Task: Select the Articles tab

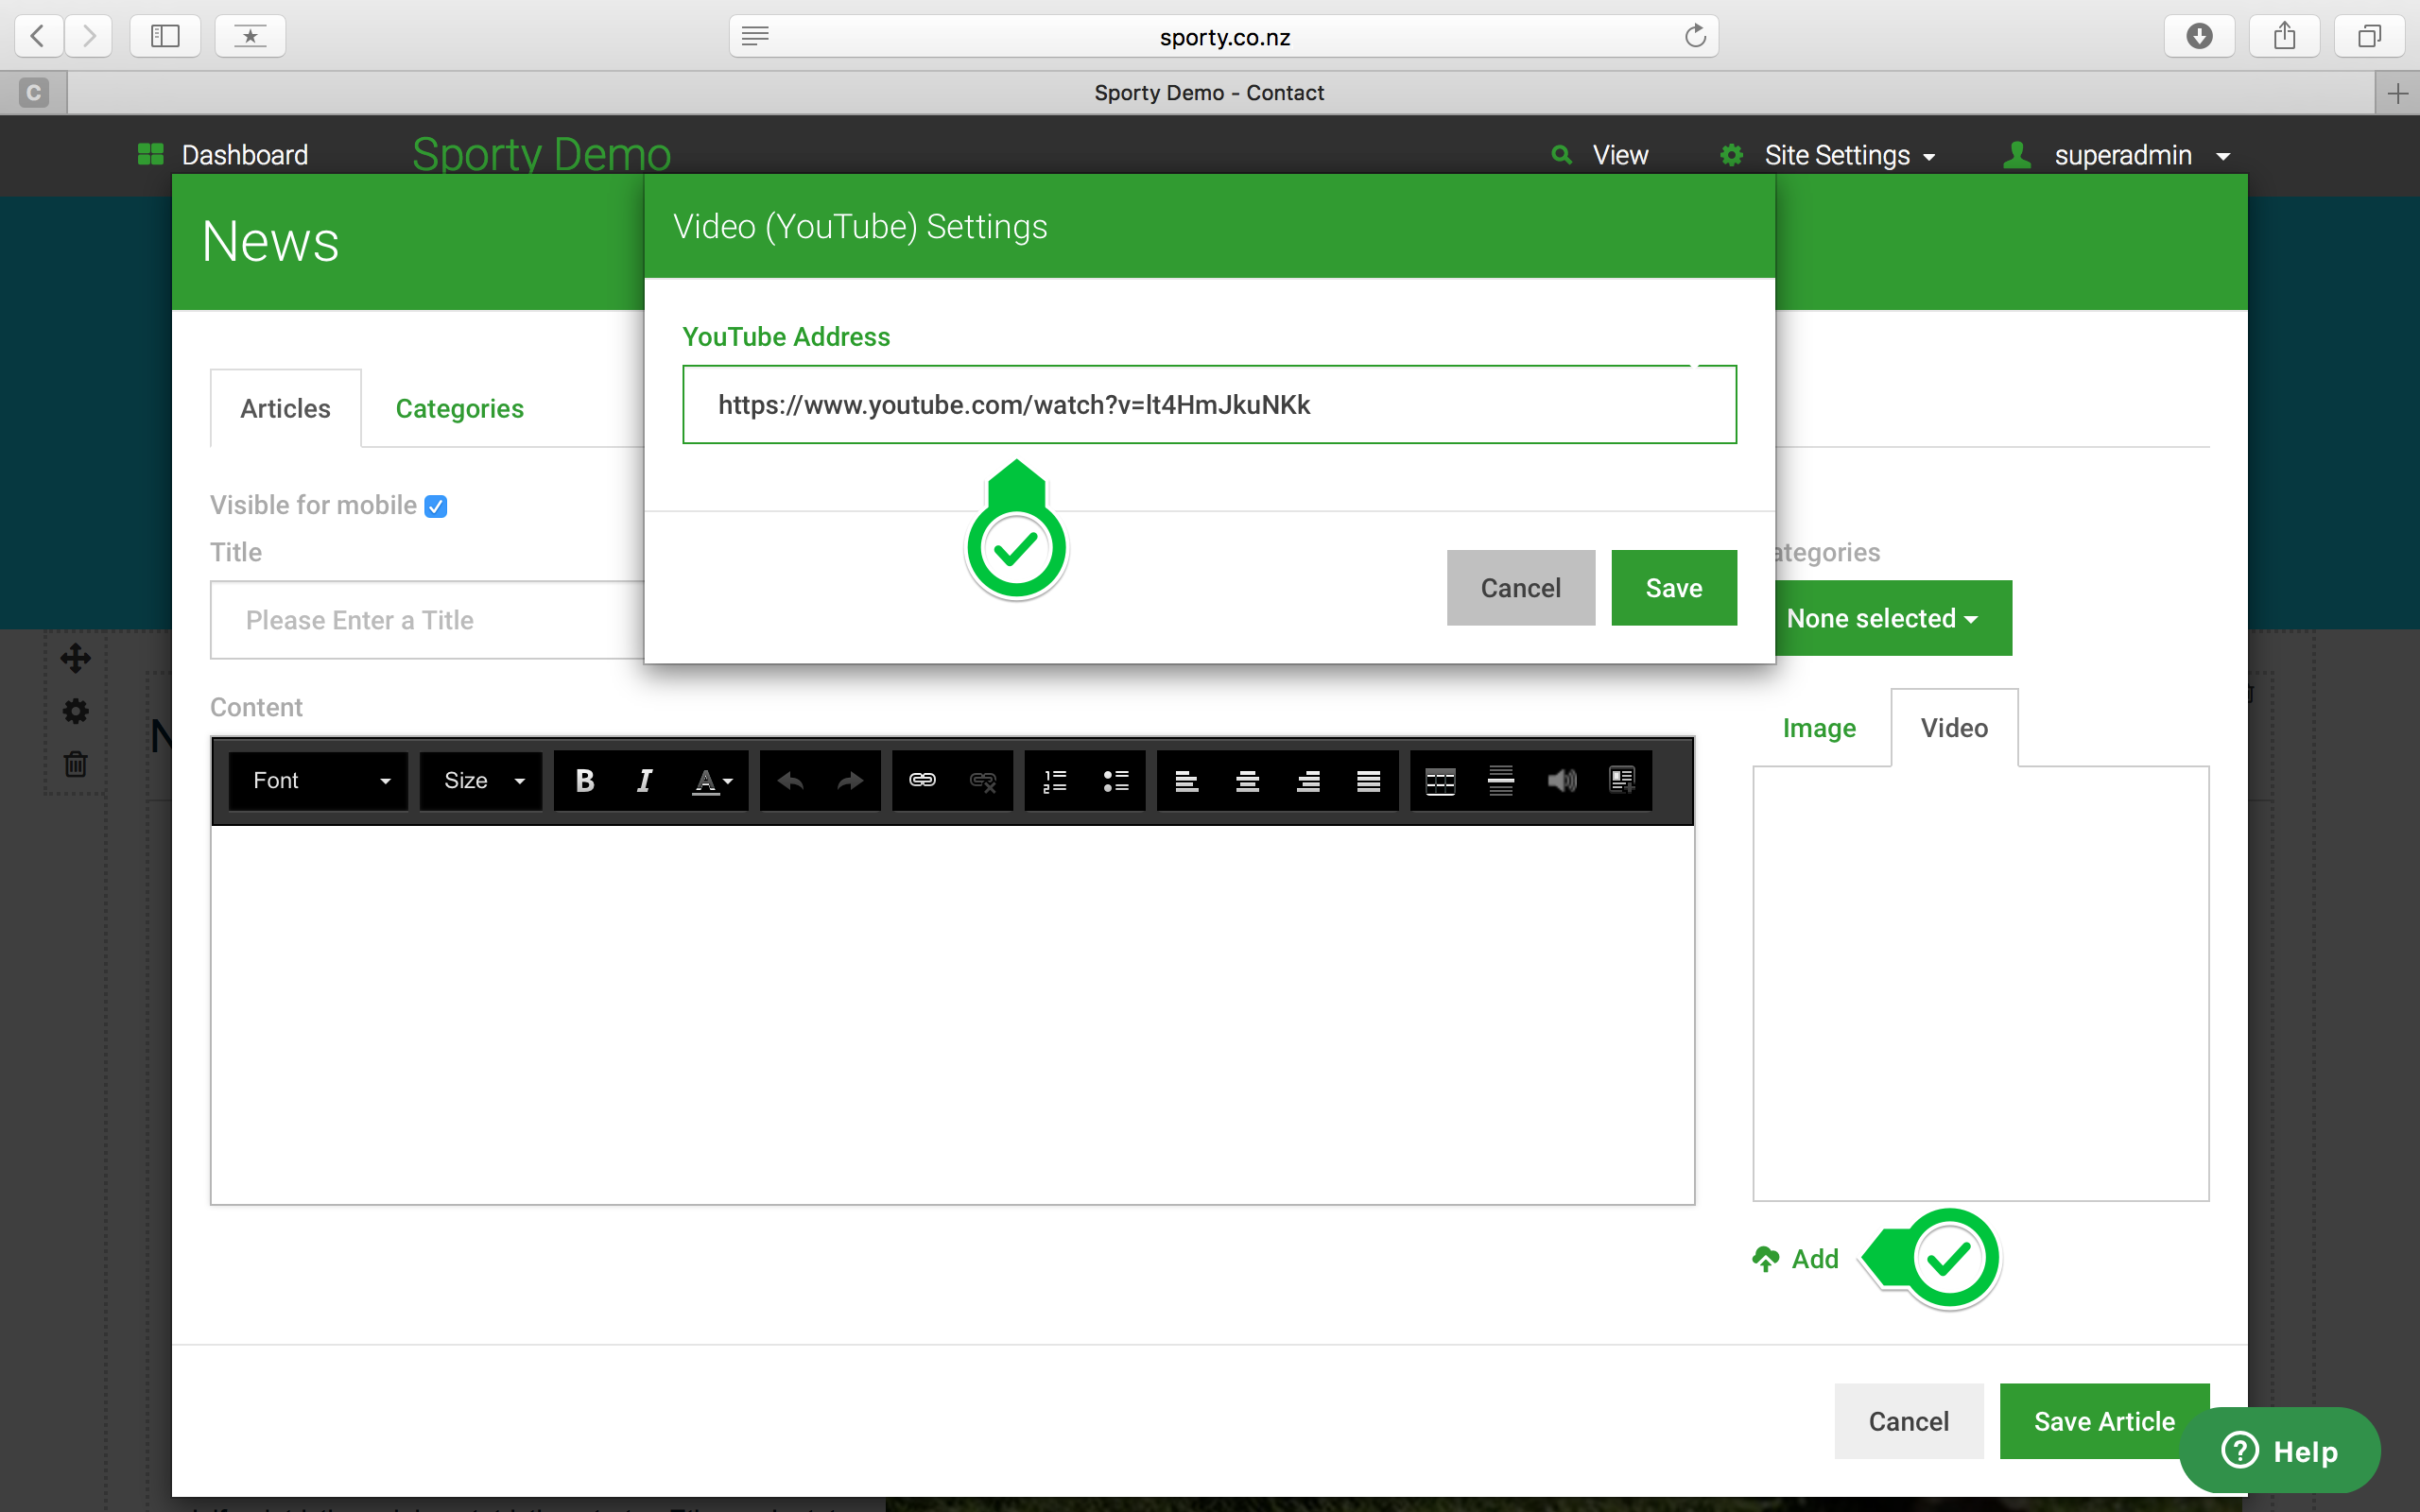Action: 285,409
